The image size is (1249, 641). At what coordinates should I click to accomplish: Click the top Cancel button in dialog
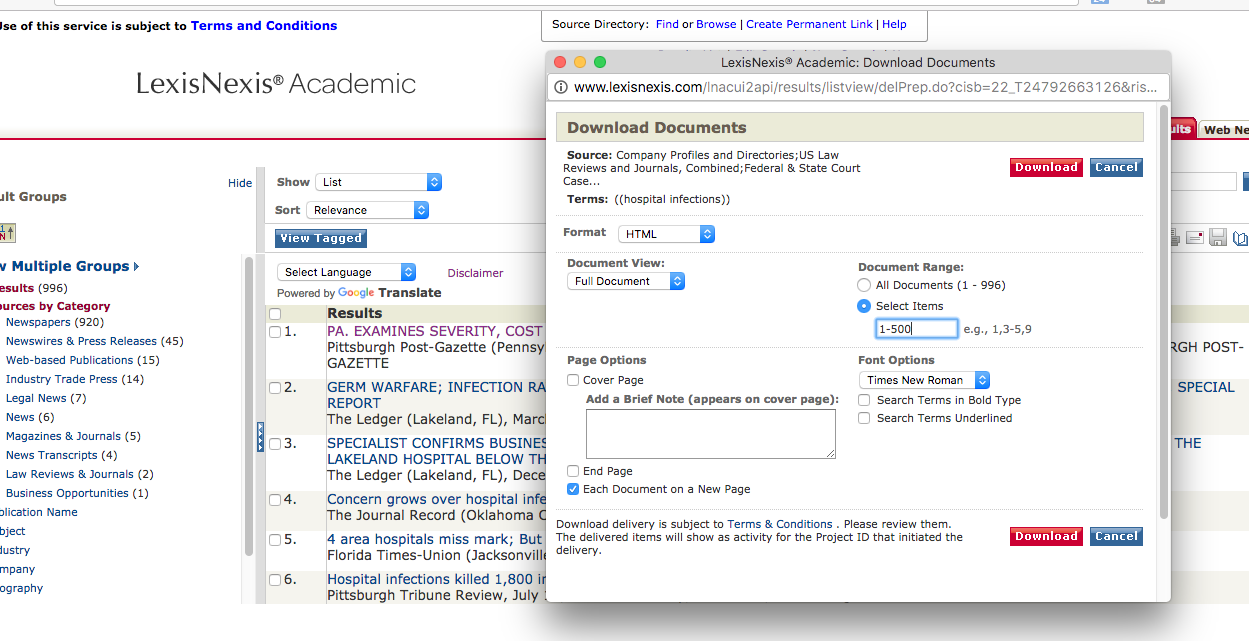1116,168
